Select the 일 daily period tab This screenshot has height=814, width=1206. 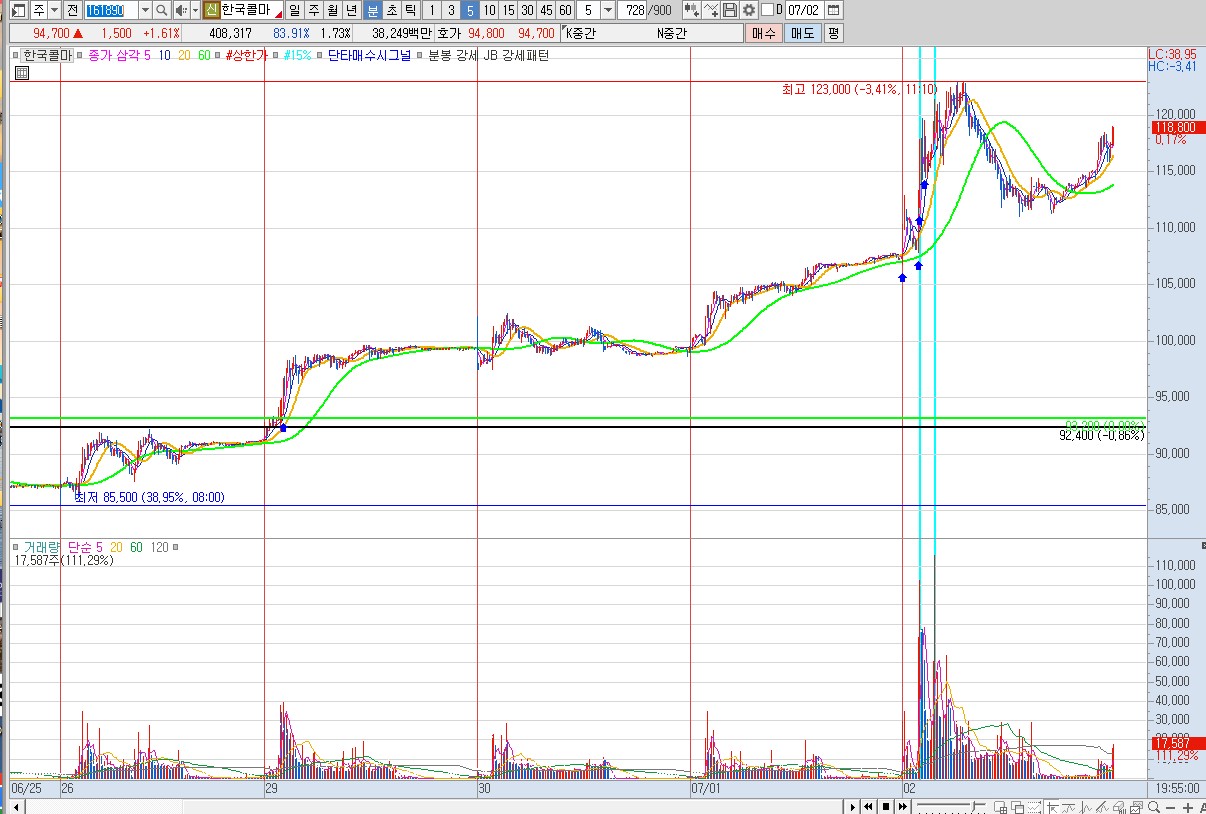[x=295, y=10]
